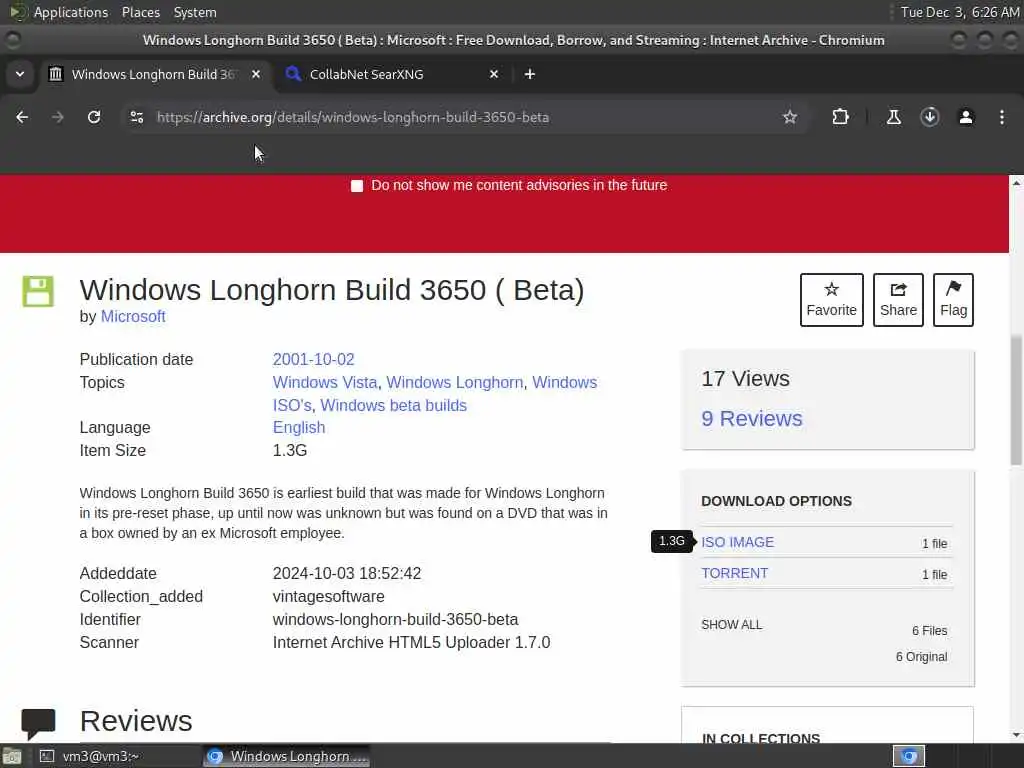This screenshot has height=768, width=1024.
Task: Favorite this item with the star button
Action: [x=831, y=300]
